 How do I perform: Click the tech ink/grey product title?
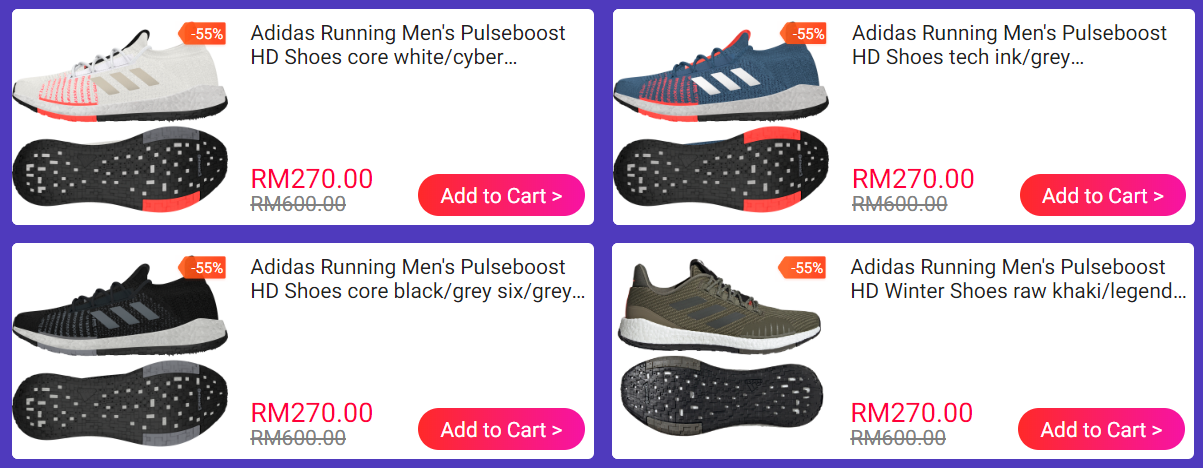tap(1009, 45)
